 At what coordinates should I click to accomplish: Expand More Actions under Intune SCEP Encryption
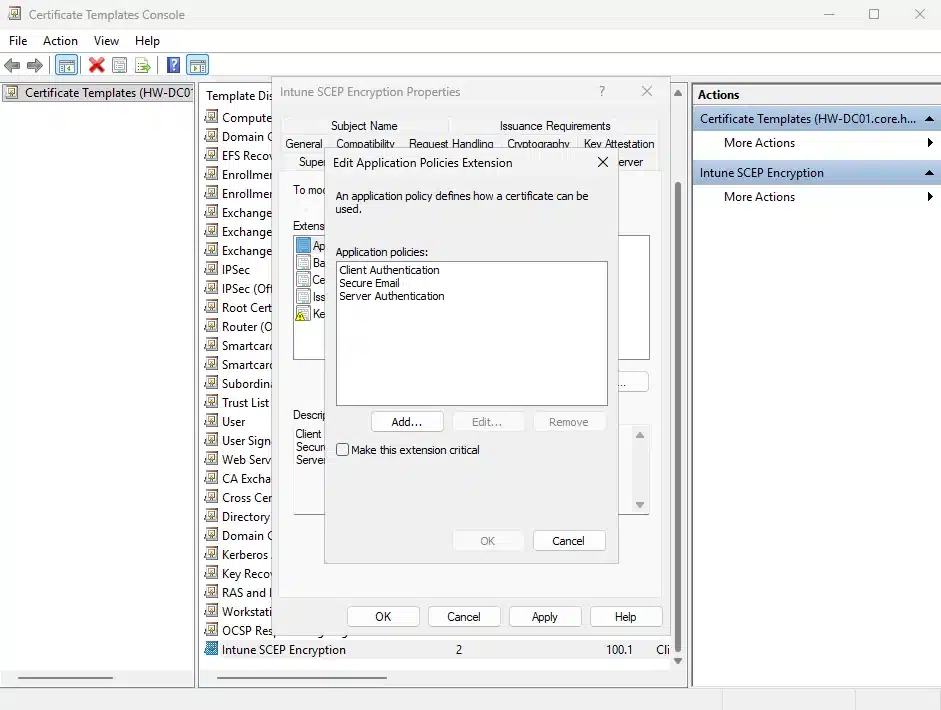click(x=759, y=197)
